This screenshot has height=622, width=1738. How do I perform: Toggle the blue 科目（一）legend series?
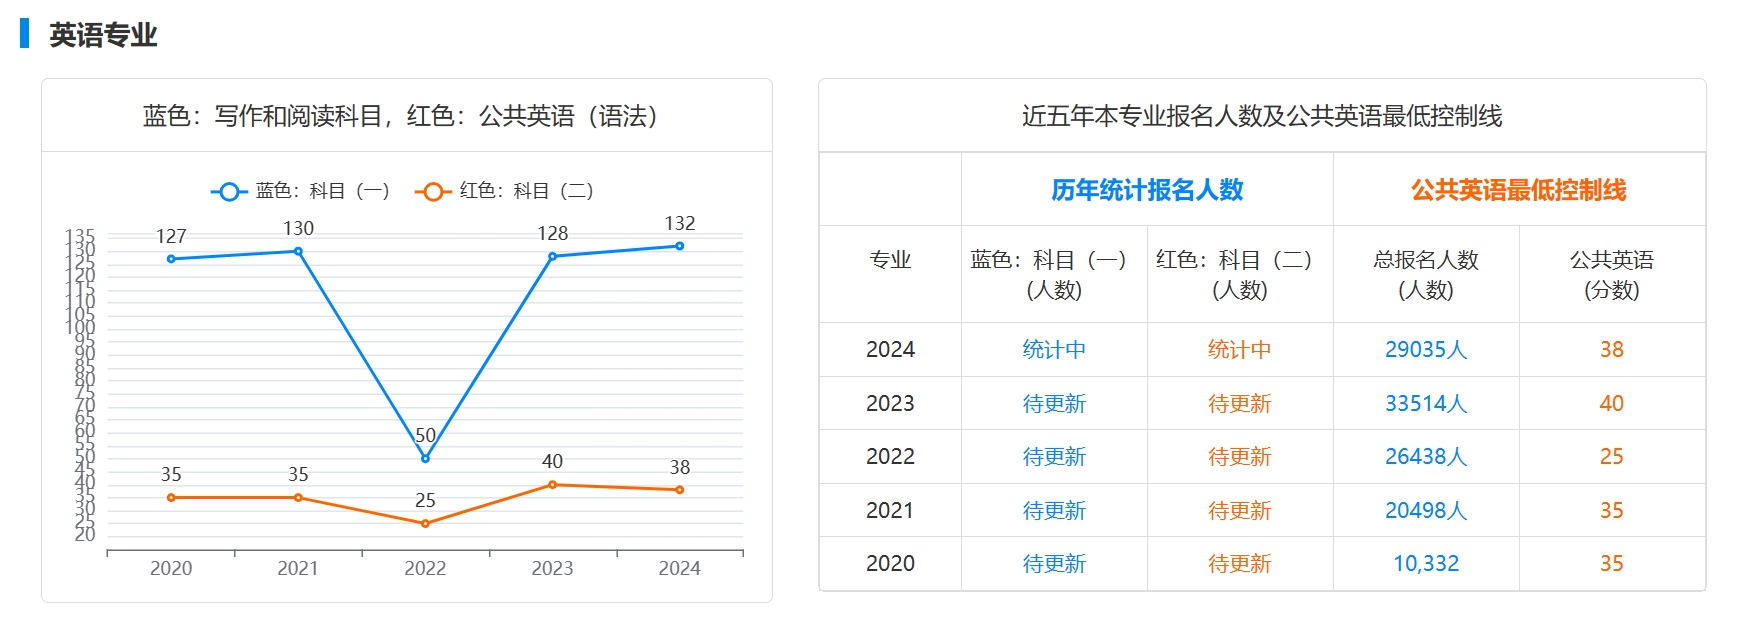pos(300,191)
